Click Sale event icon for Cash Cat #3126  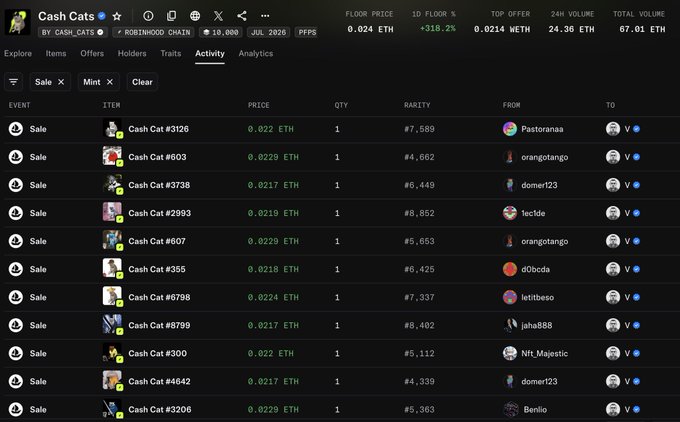point(16,129)
